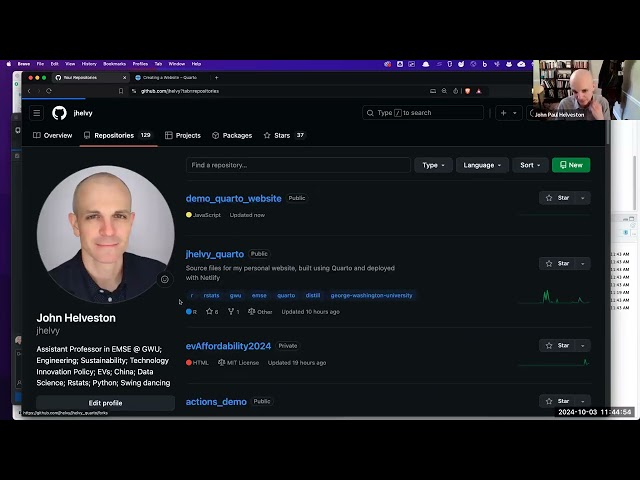Screen dimensions: 640x480
Task: Bookmark the page with the bookmark icon
Action: tap(121, 91)
